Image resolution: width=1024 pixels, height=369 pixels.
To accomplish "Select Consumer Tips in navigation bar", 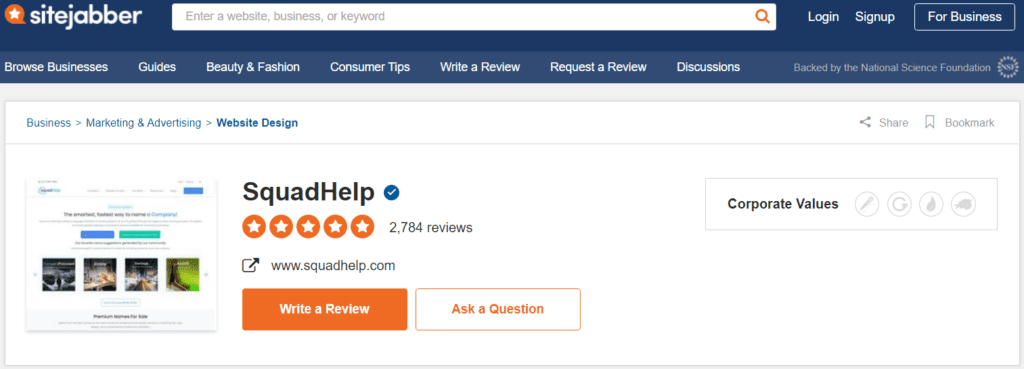I will click(370, 67).
